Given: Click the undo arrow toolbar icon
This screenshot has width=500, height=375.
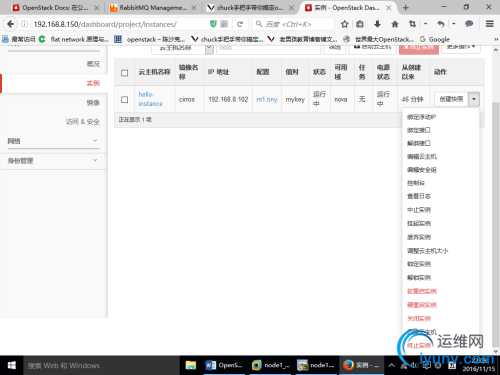Looking at the screenshot, I should tap(441, 24).
